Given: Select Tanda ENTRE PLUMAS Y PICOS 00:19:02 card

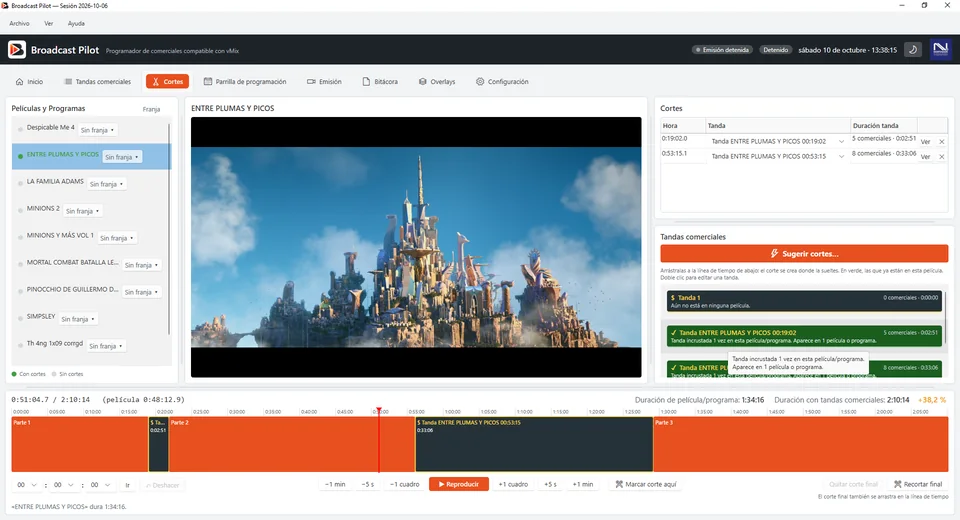Looking at the screenshot, I should tap(804, 336).
